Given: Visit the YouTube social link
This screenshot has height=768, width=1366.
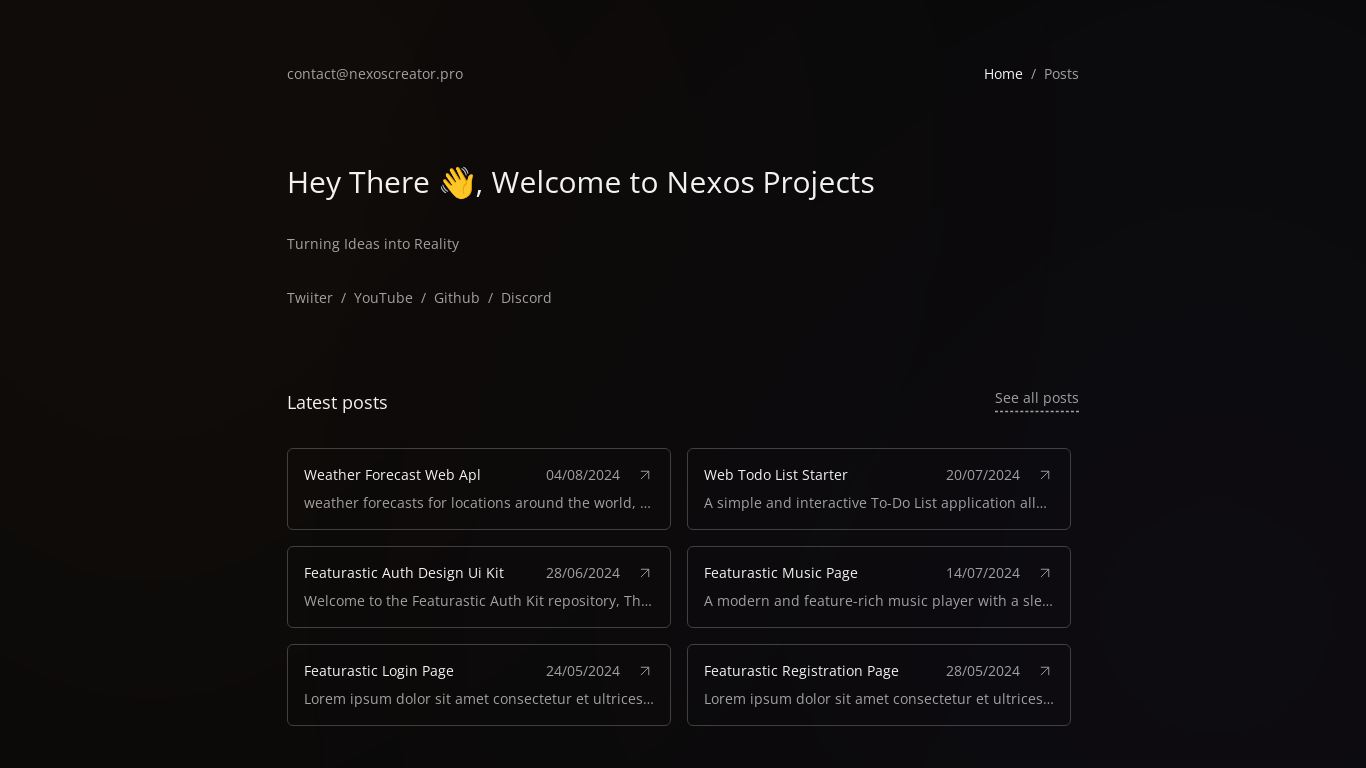Looking at the screenshot, I should pos(383,298).
